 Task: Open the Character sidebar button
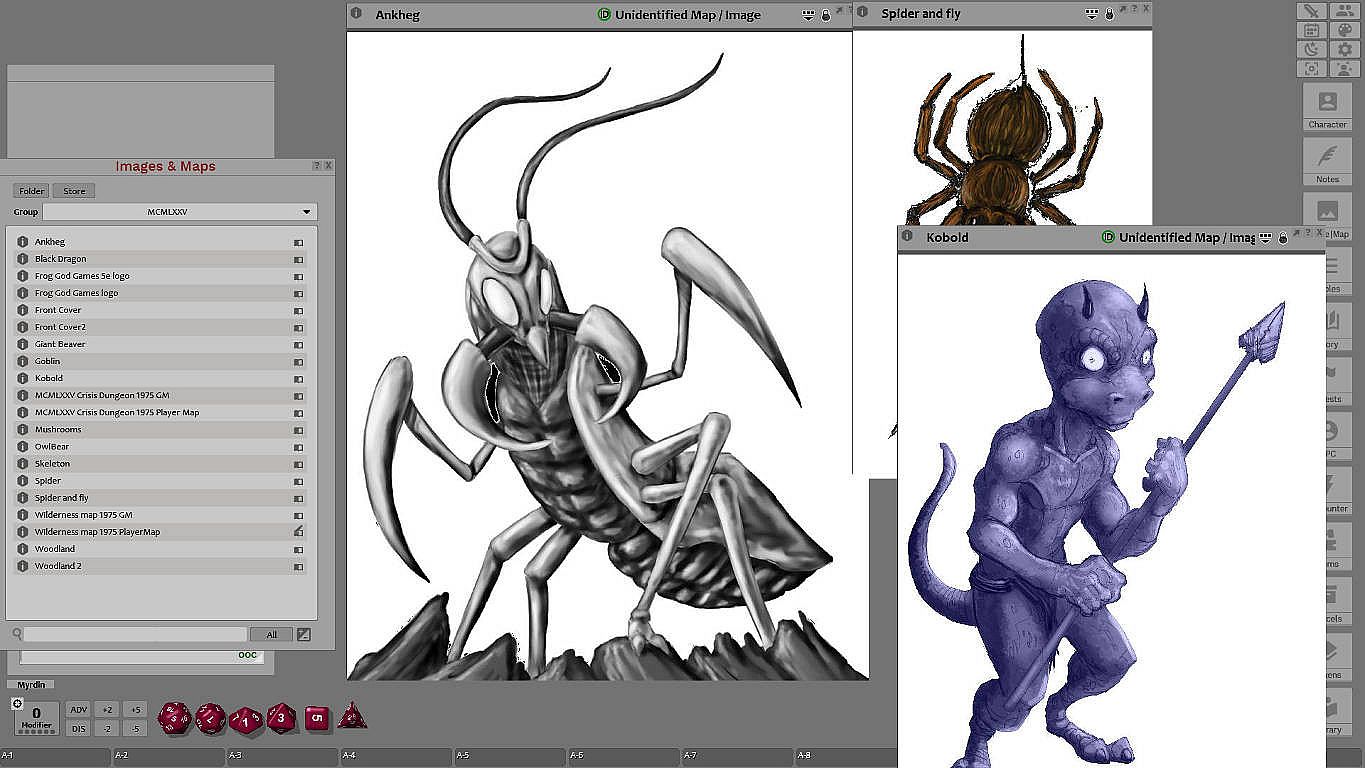point(1327,106)
